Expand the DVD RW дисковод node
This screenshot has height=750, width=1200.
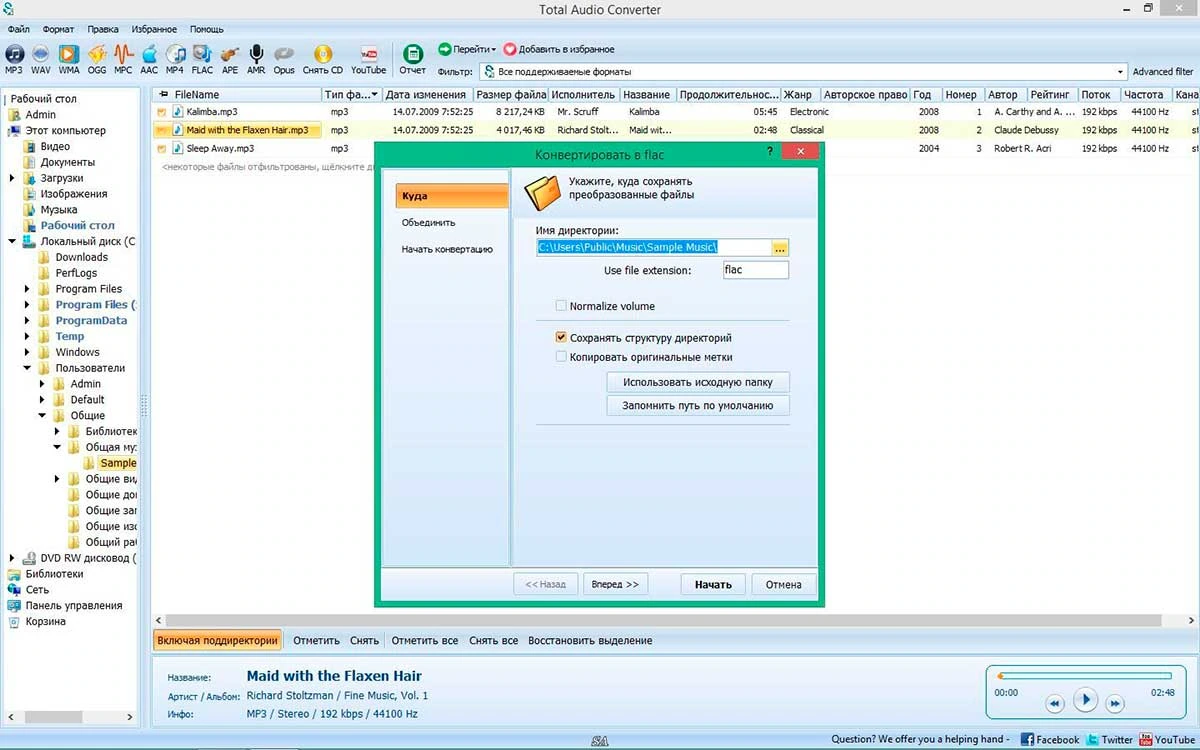pyautogui.click(x=12, y=558)
